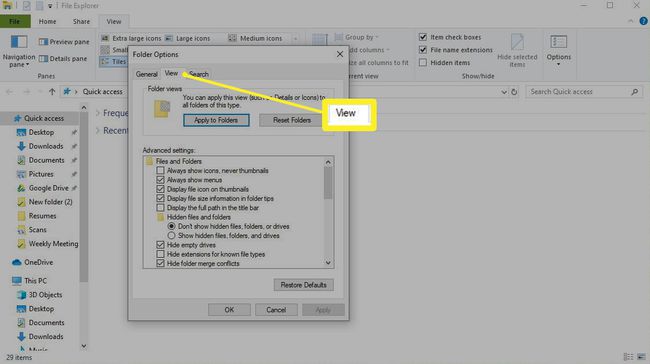Click the Options ribbon icon
Viewport: 650px width, 364px height.
click(x=558, y=42)
